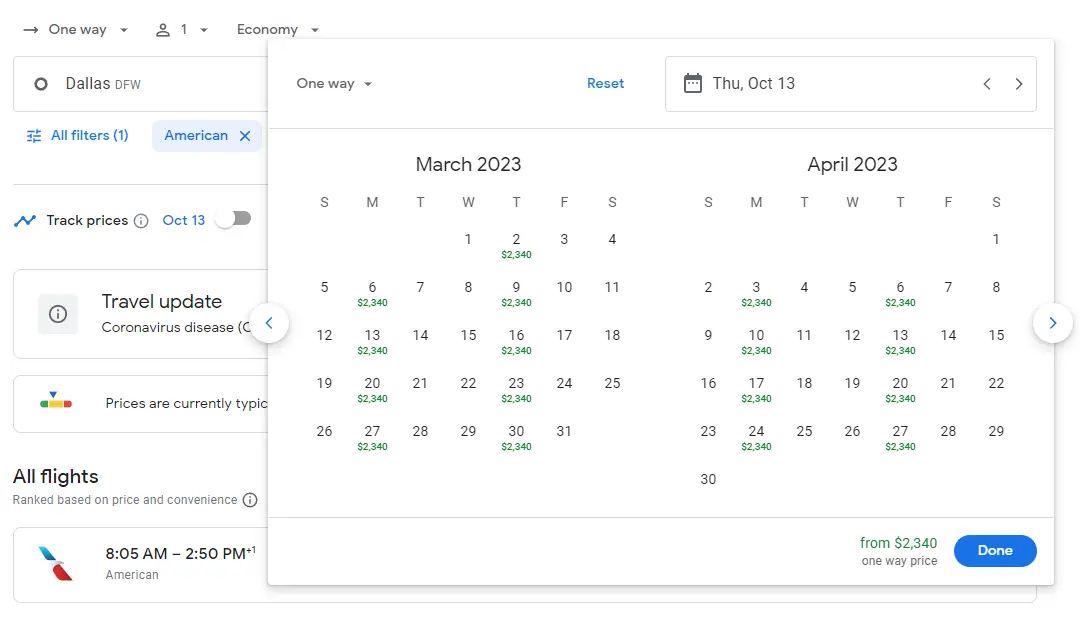
Task: Open All filters panel
Action: 77,136
